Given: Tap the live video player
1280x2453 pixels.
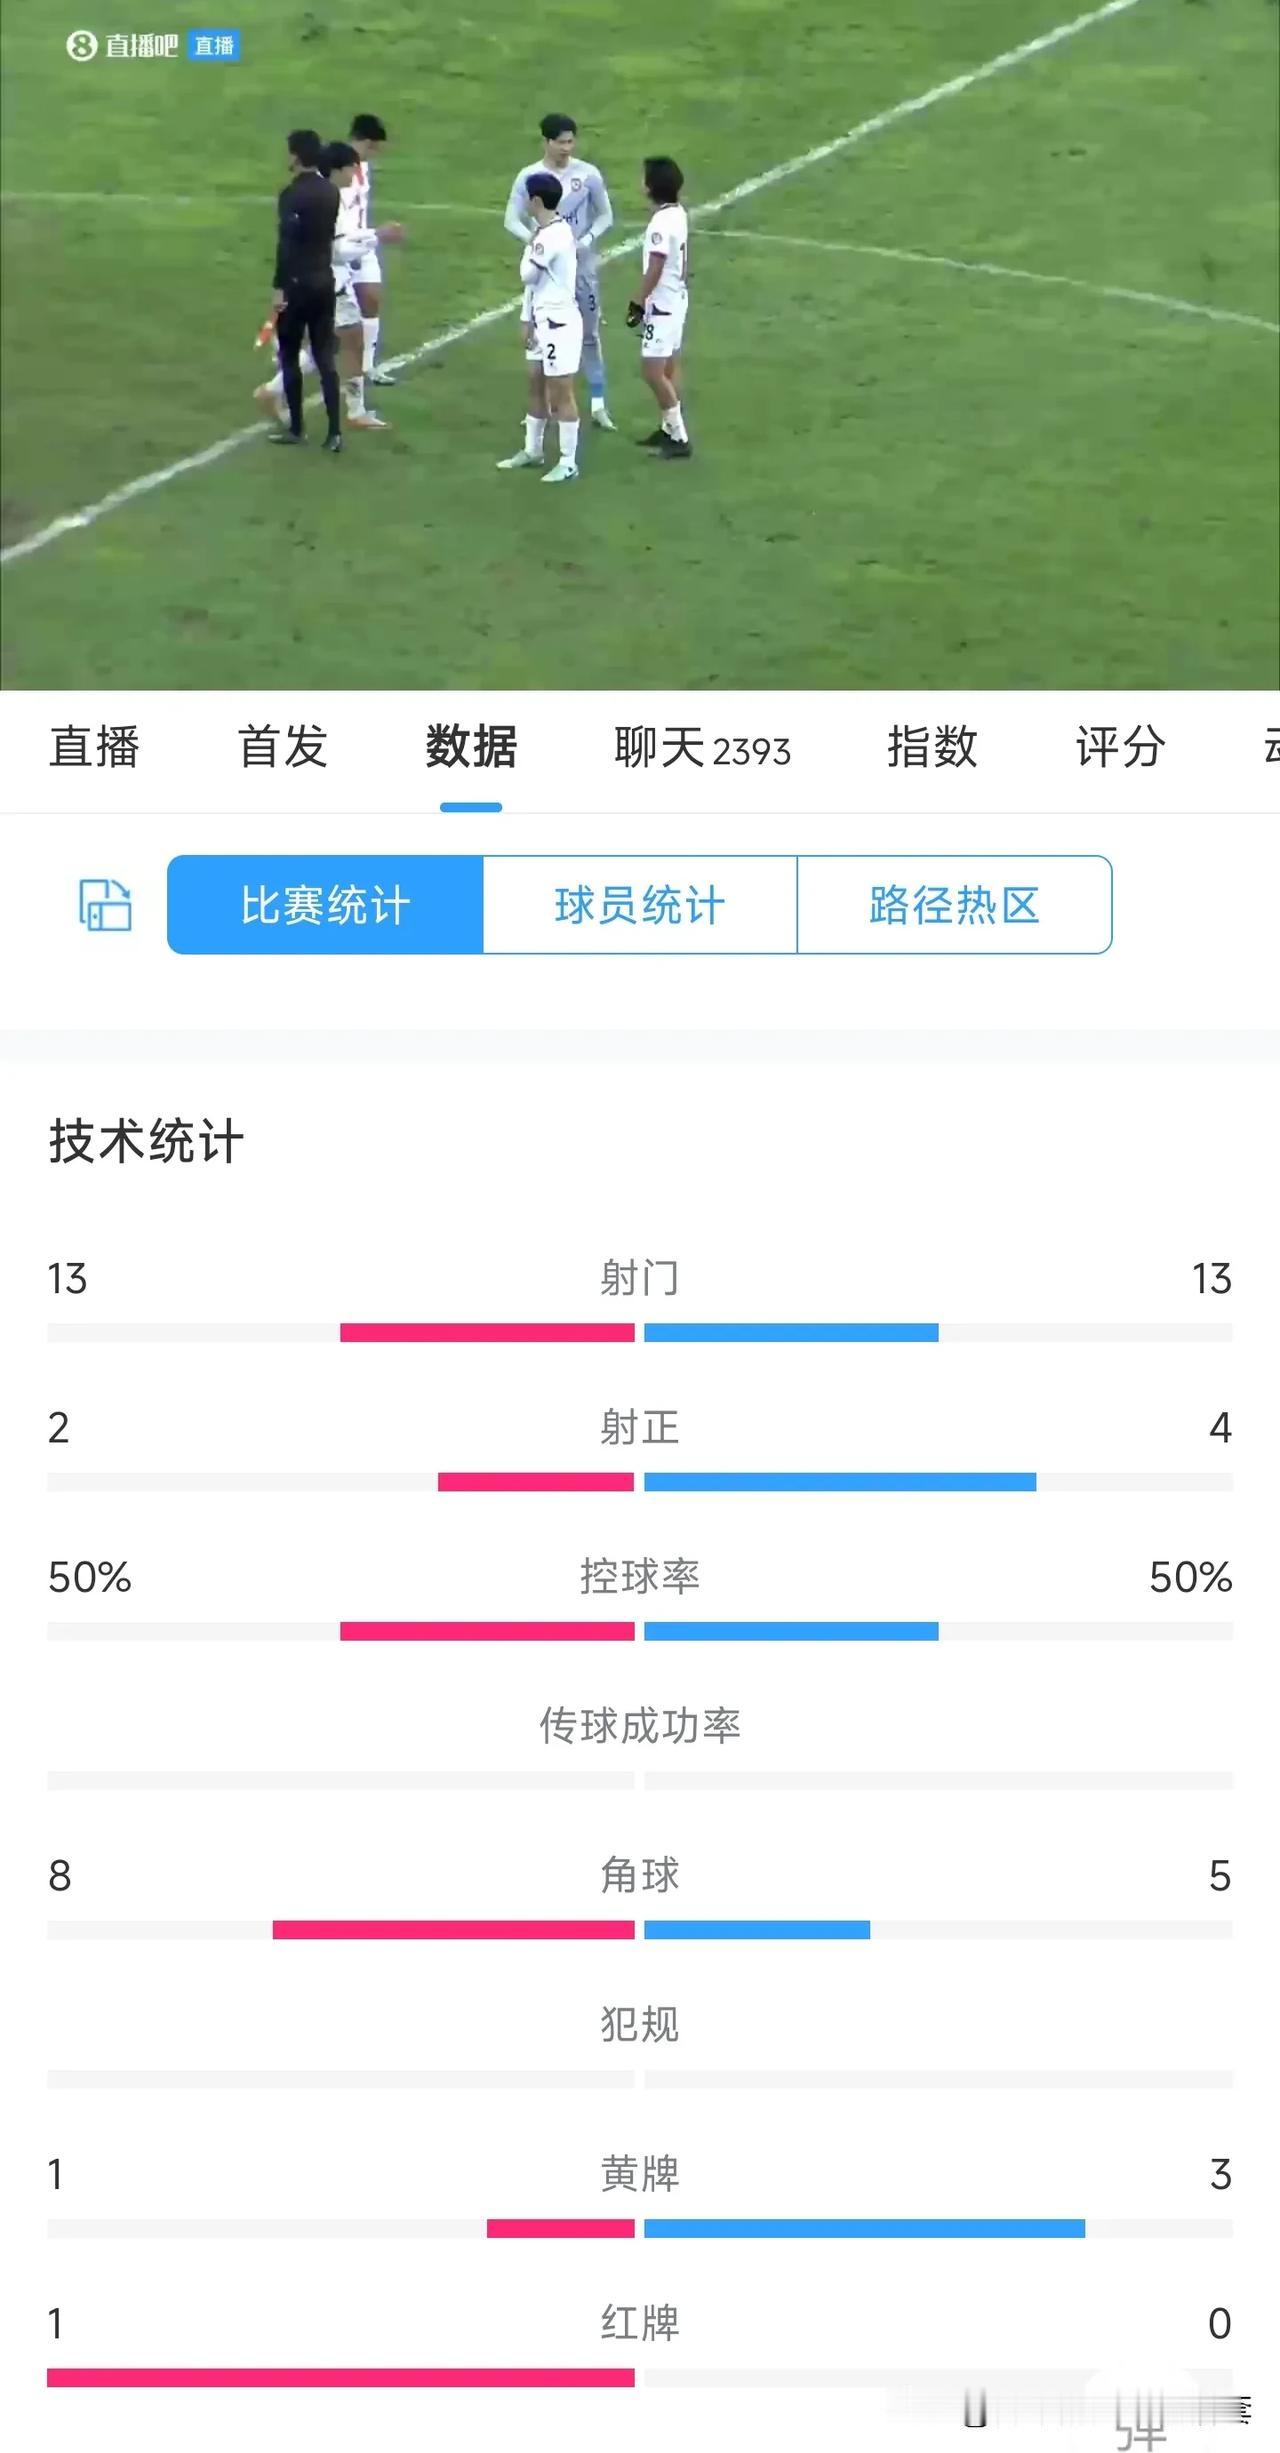Looking at the screenshot, I should coord(640,345).
